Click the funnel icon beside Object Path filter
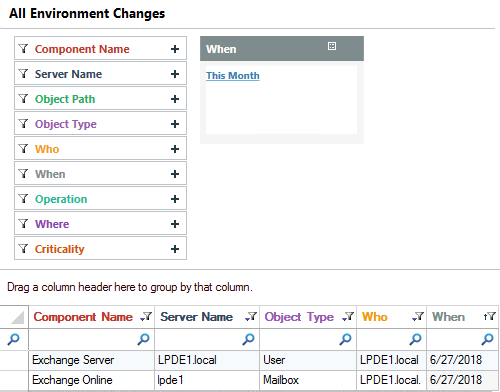The width and height of the screenshot is (500, 392). click(x=23, y=99)
